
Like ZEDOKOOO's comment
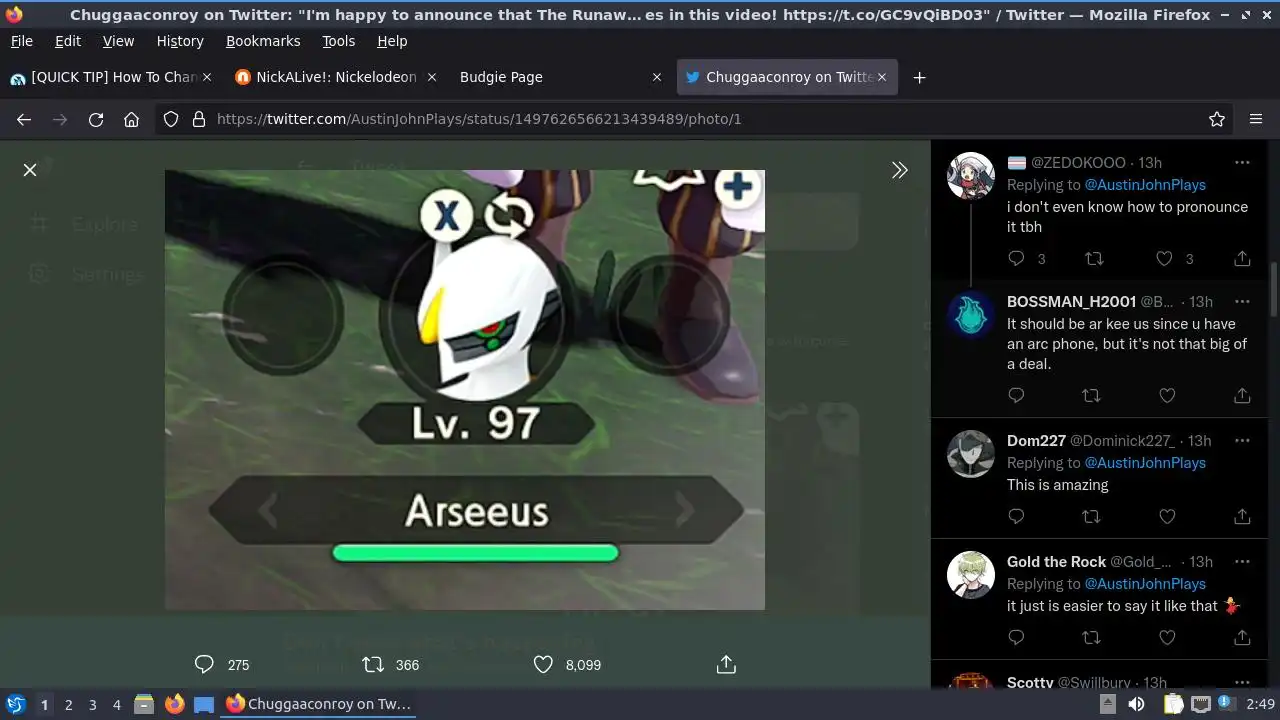pyautogui.click(x=1164, y=258)
